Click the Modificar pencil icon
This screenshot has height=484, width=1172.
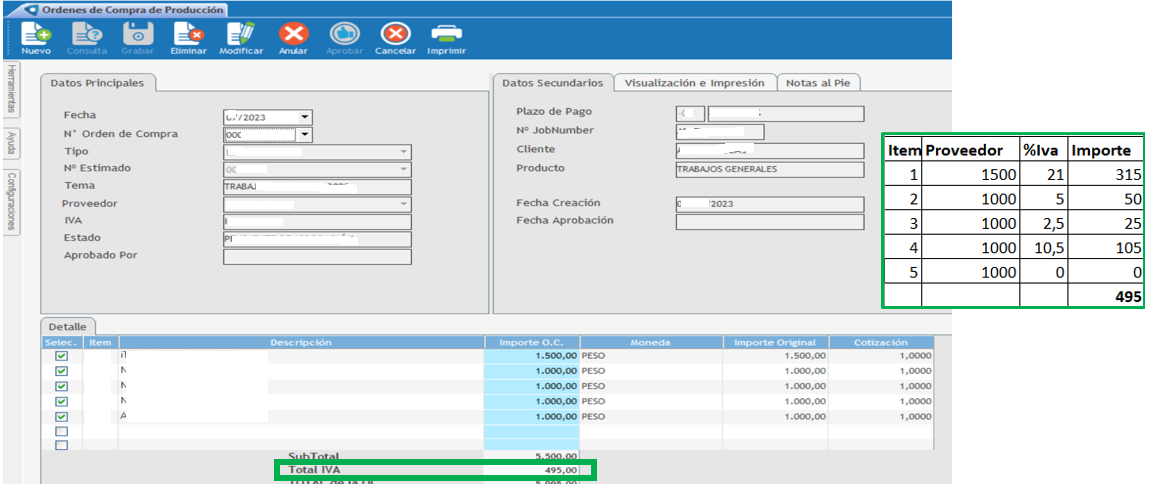pyautogui.click(x=241, y=34)
